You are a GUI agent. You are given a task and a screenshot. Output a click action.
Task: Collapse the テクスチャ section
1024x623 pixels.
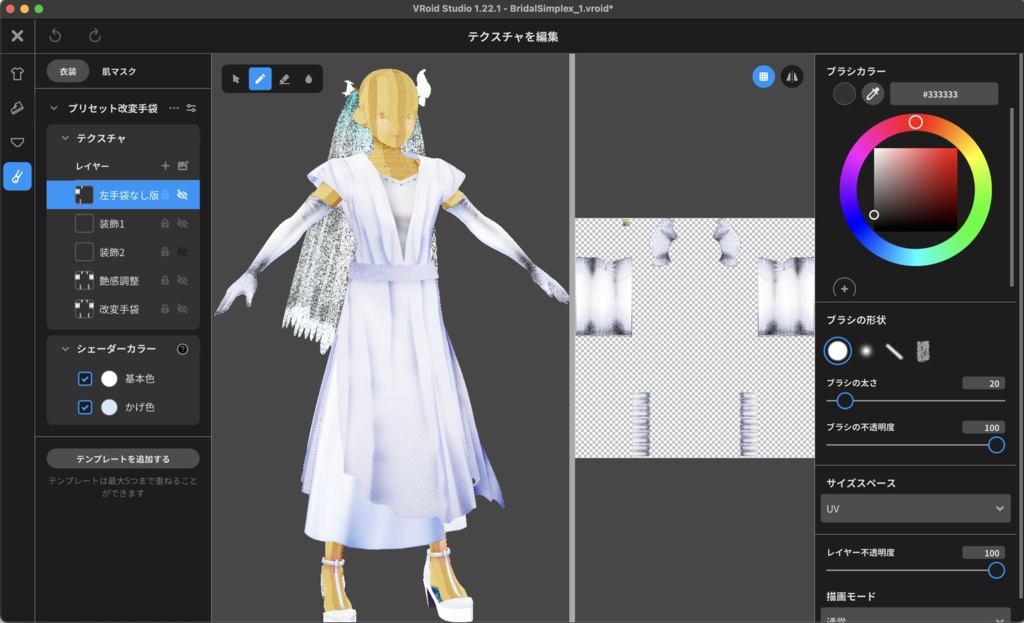[x=65, y=138]
